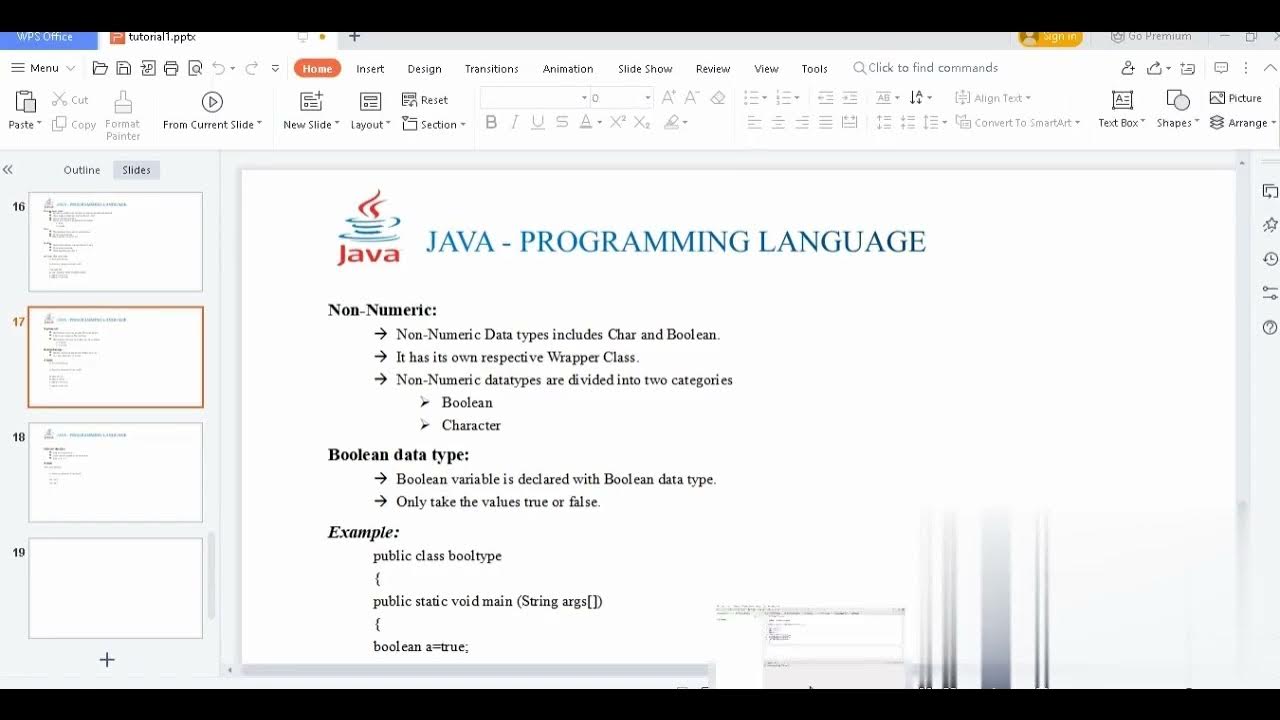Go to the Slide Show tab
Screen dimensions: 1280x720
pyautogui.click(x=645, y=69)
